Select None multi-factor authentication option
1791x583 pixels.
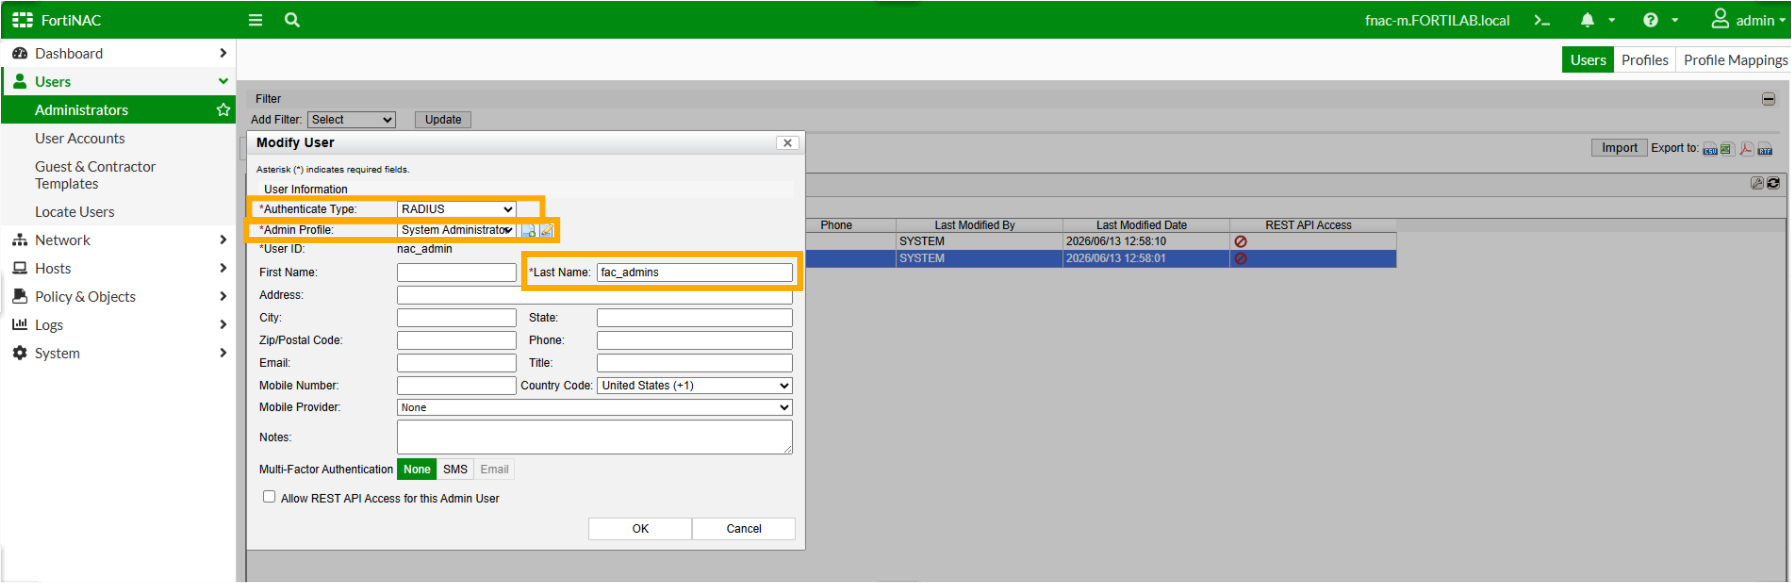click(417, 469)
